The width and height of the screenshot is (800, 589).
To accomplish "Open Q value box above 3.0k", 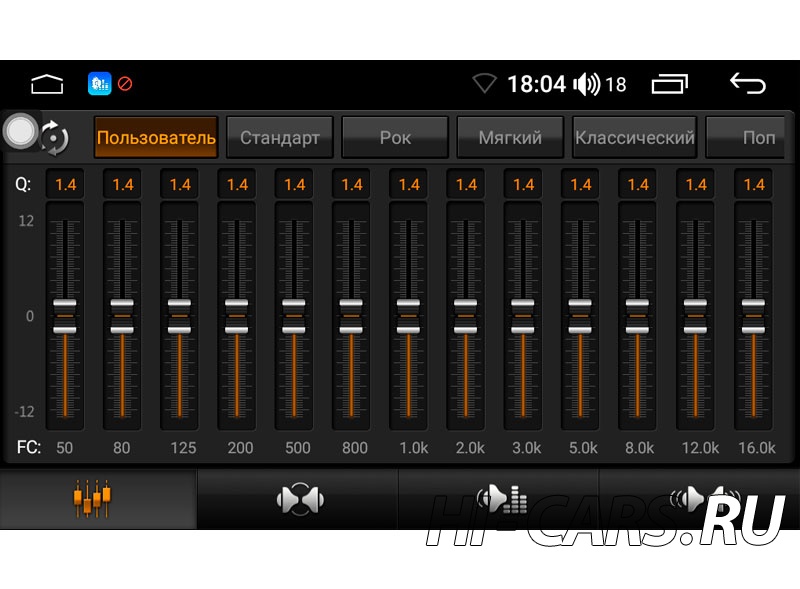I will (x=522, y=184).
